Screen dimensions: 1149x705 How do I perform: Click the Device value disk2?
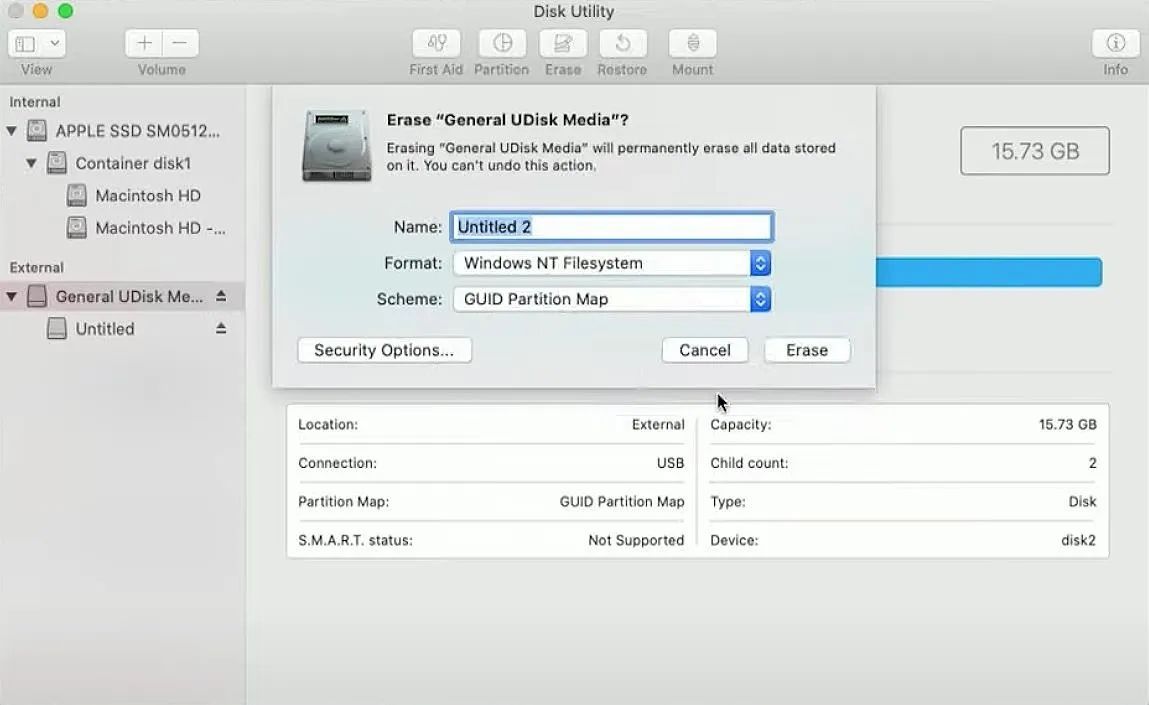point(1078,540)
